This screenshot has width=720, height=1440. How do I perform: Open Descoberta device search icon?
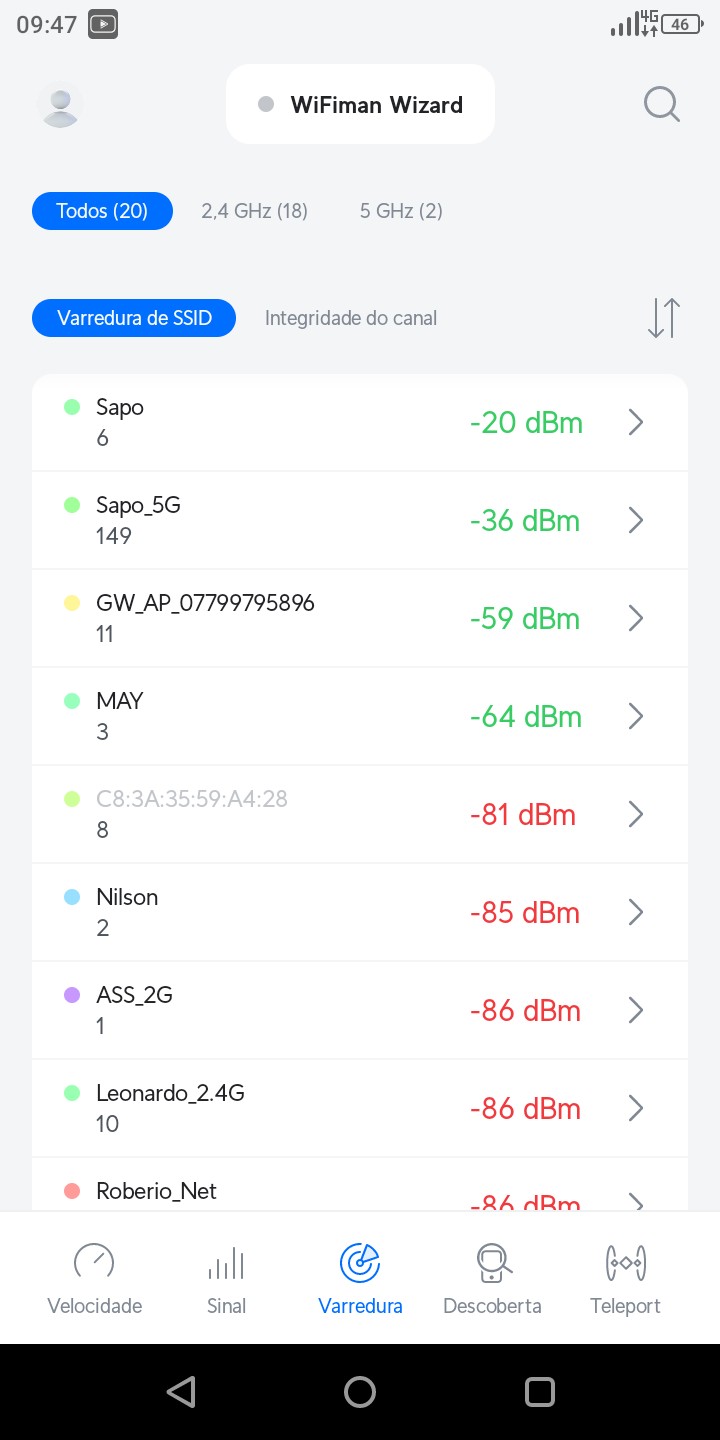click(x=492, y=1263)
